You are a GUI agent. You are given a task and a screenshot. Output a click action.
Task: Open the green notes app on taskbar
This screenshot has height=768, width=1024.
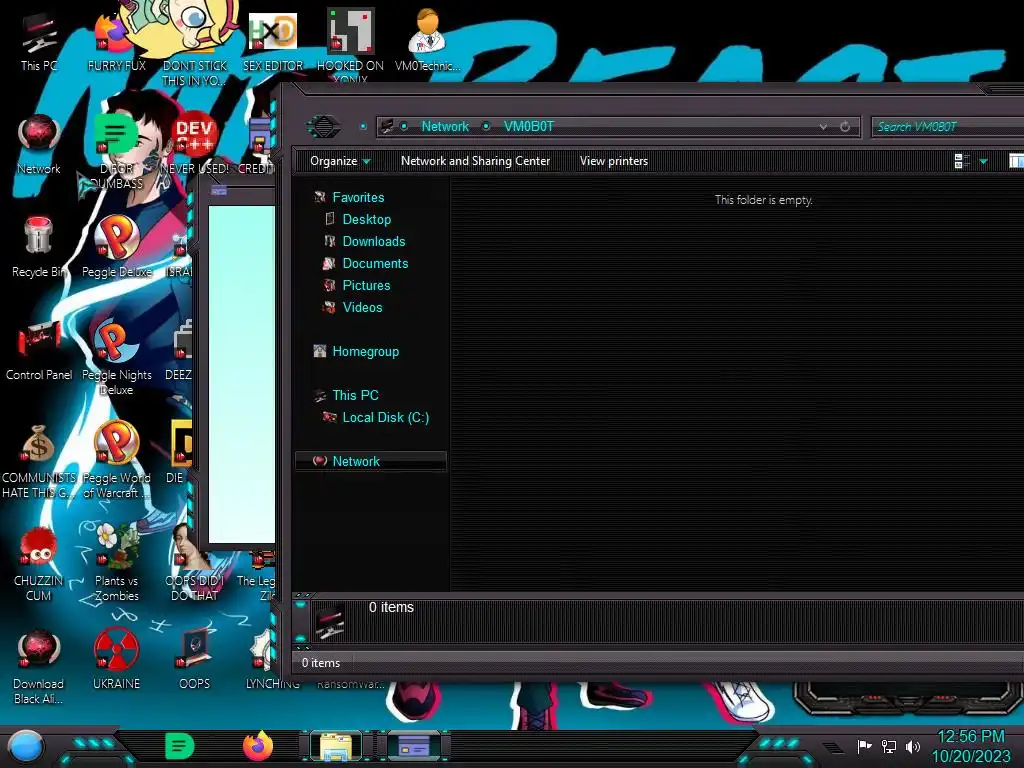coord(179,746)
